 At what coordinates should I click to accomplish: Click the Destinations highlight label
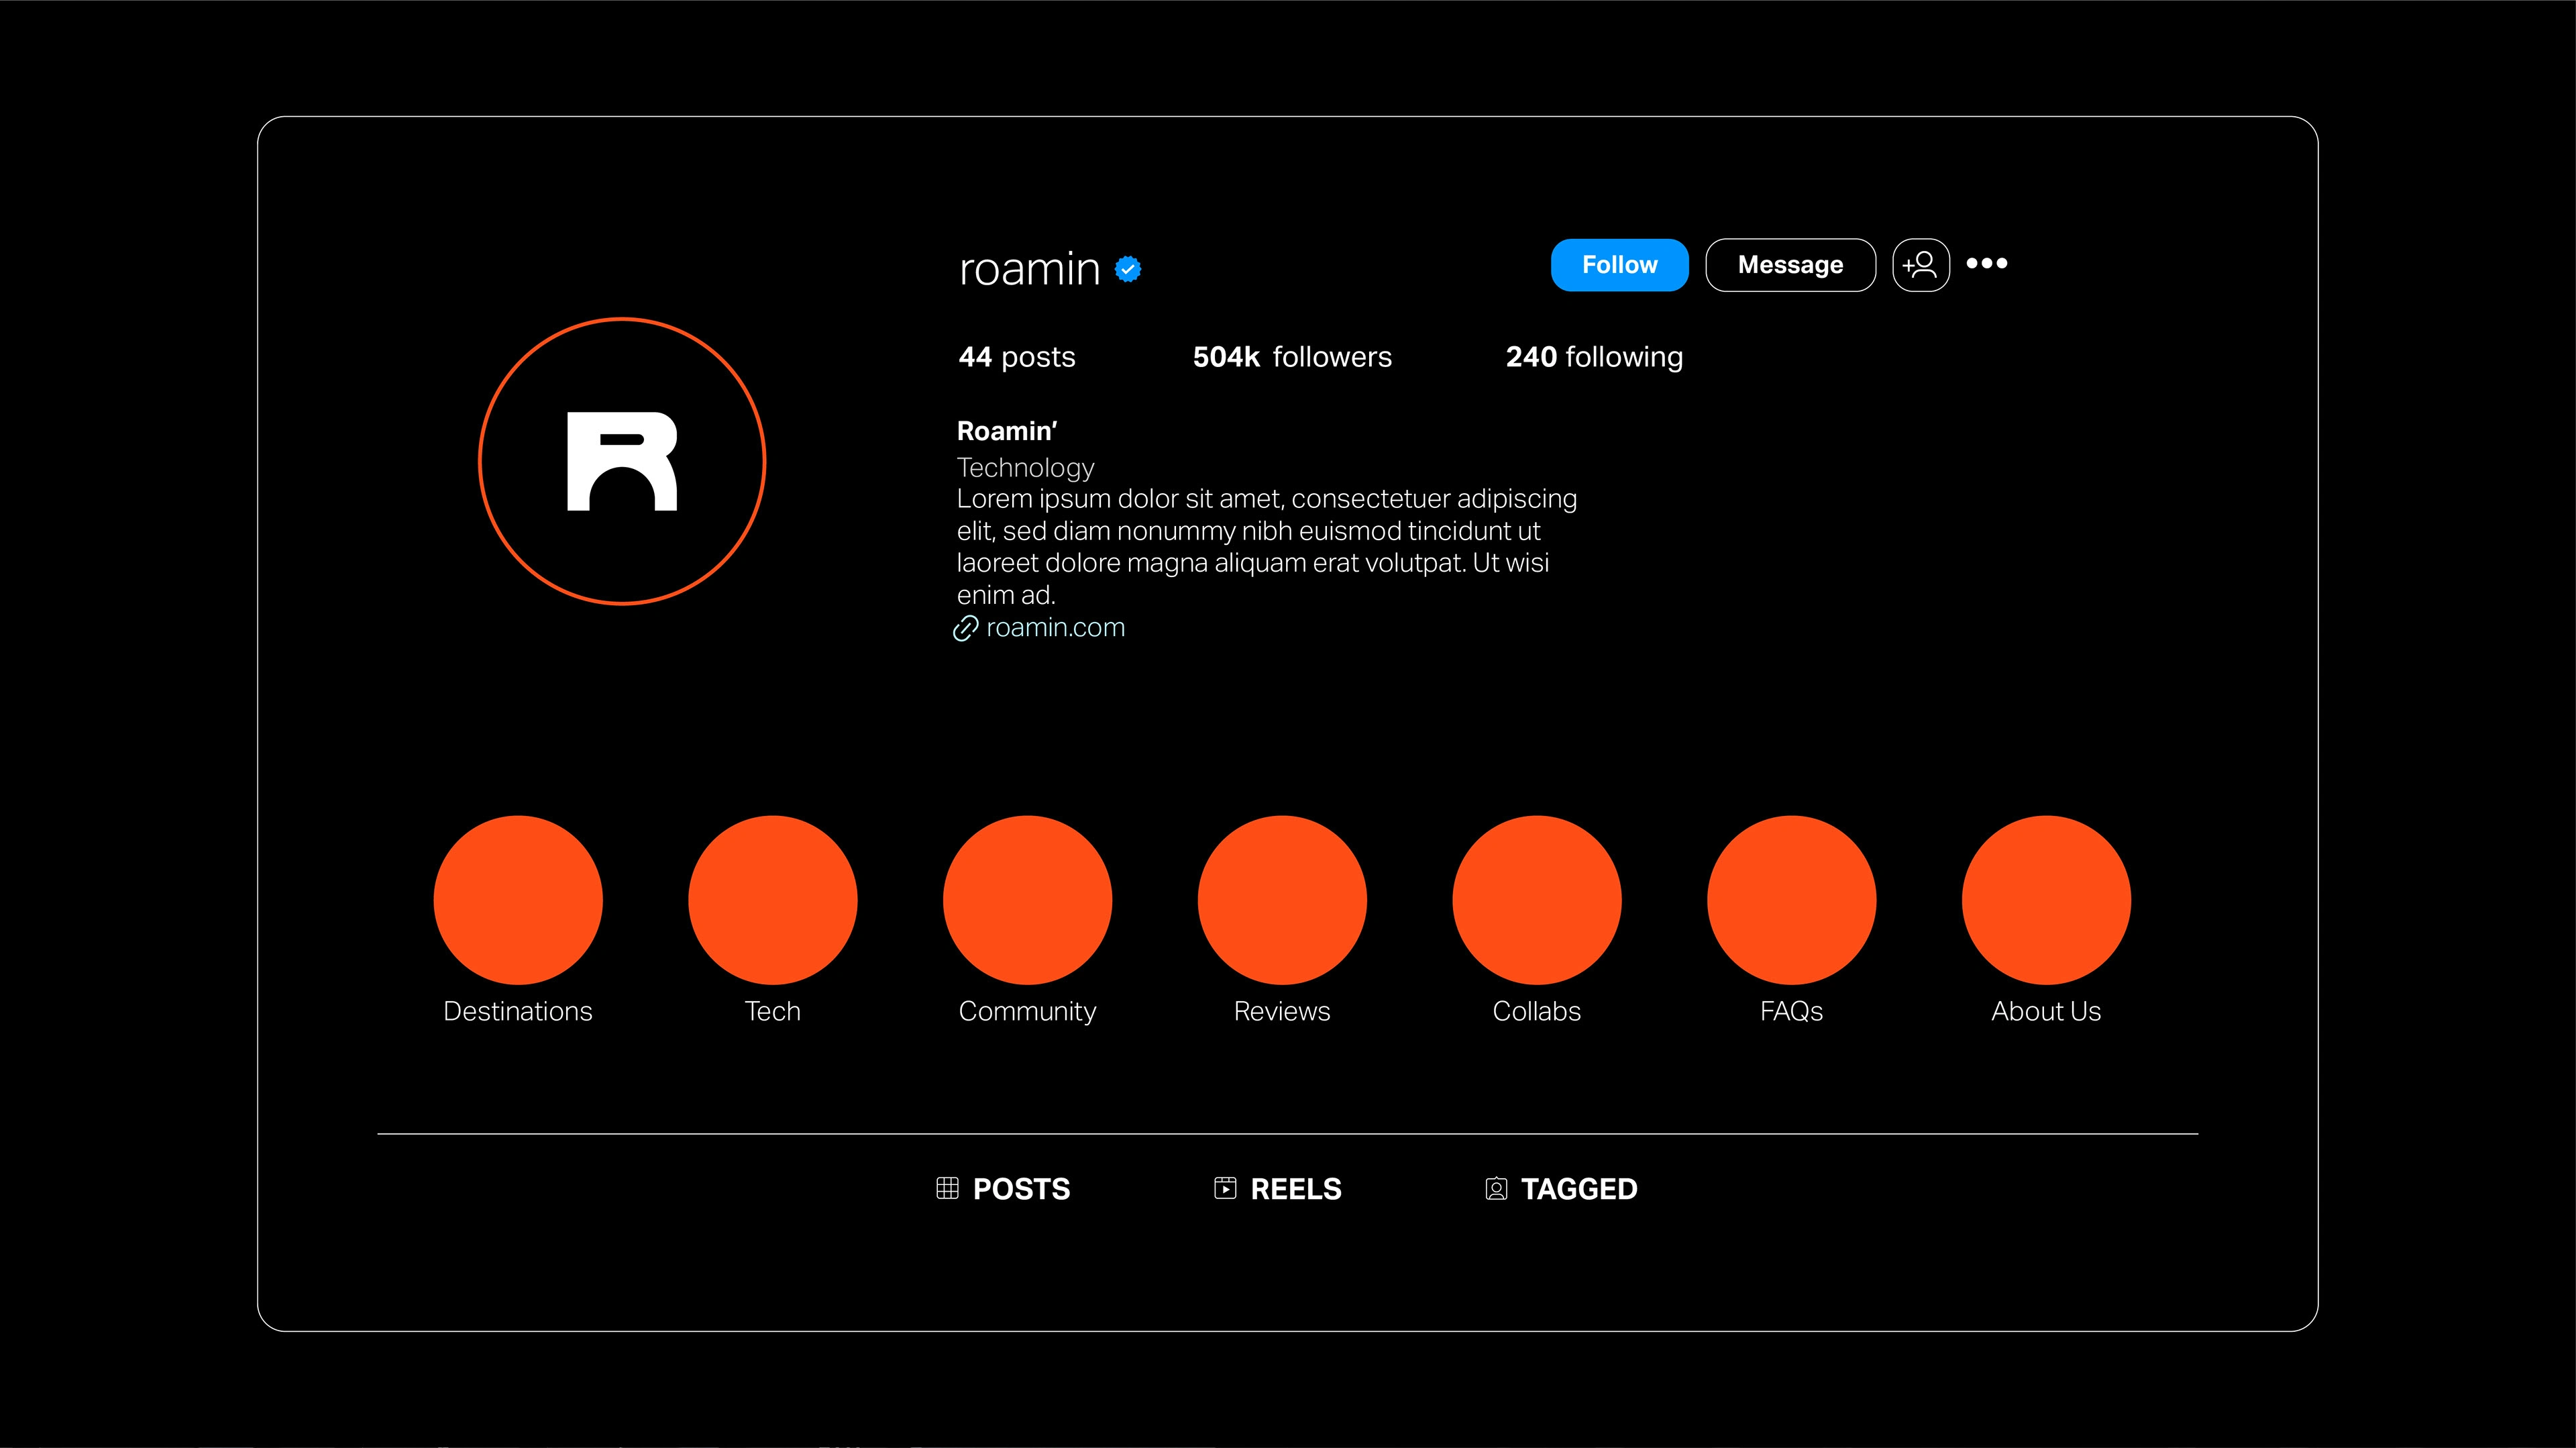pos(518,1011)
